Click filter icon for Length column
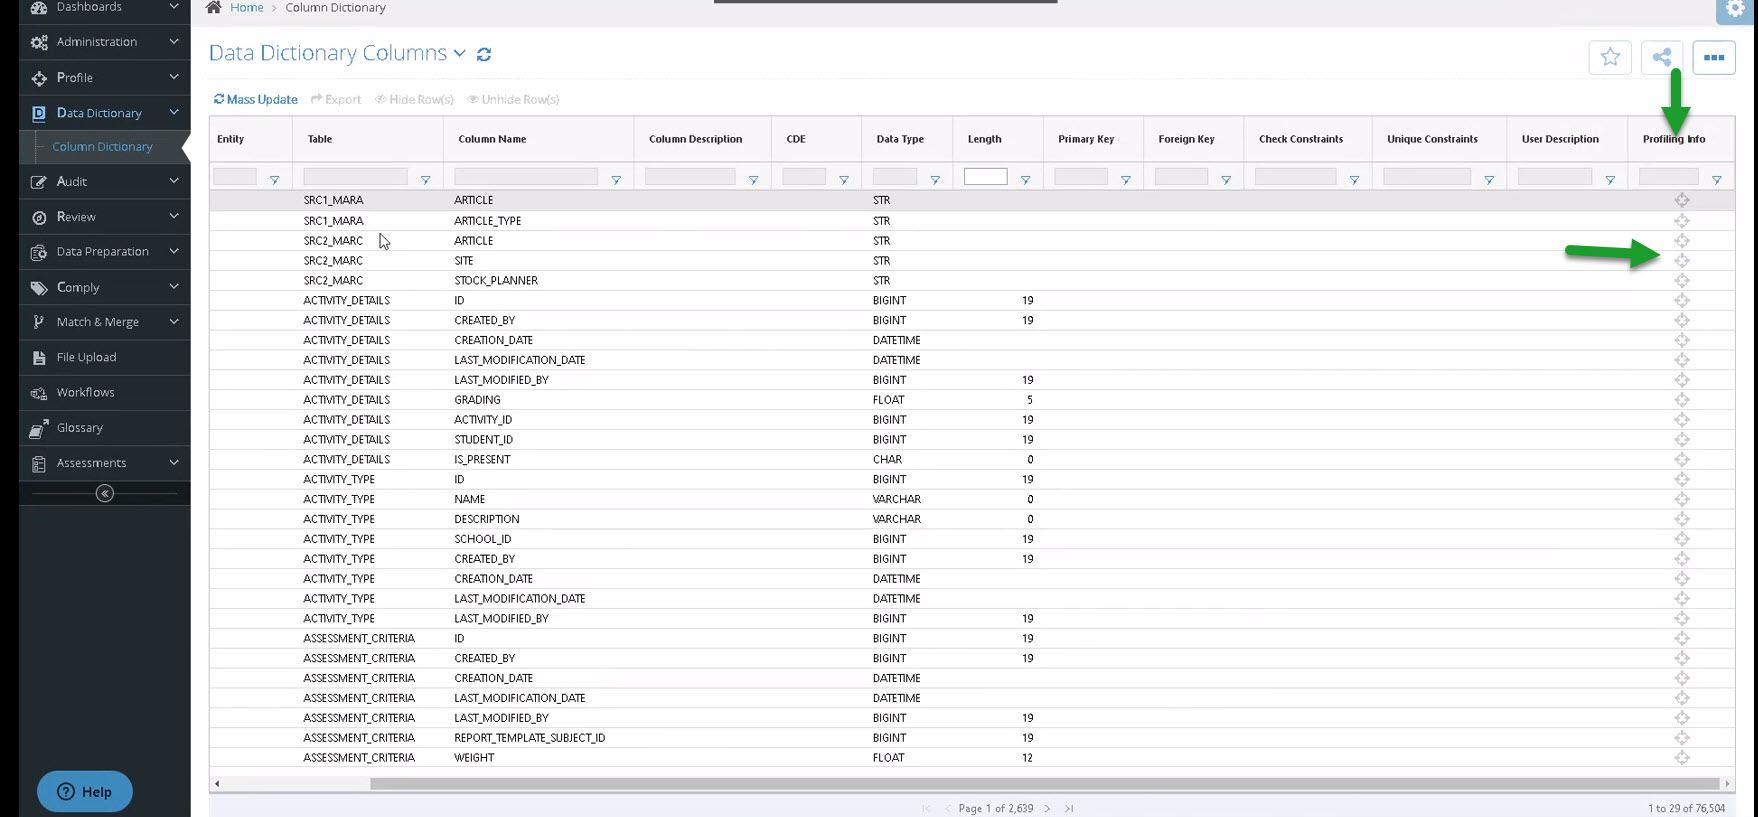 1025,180
